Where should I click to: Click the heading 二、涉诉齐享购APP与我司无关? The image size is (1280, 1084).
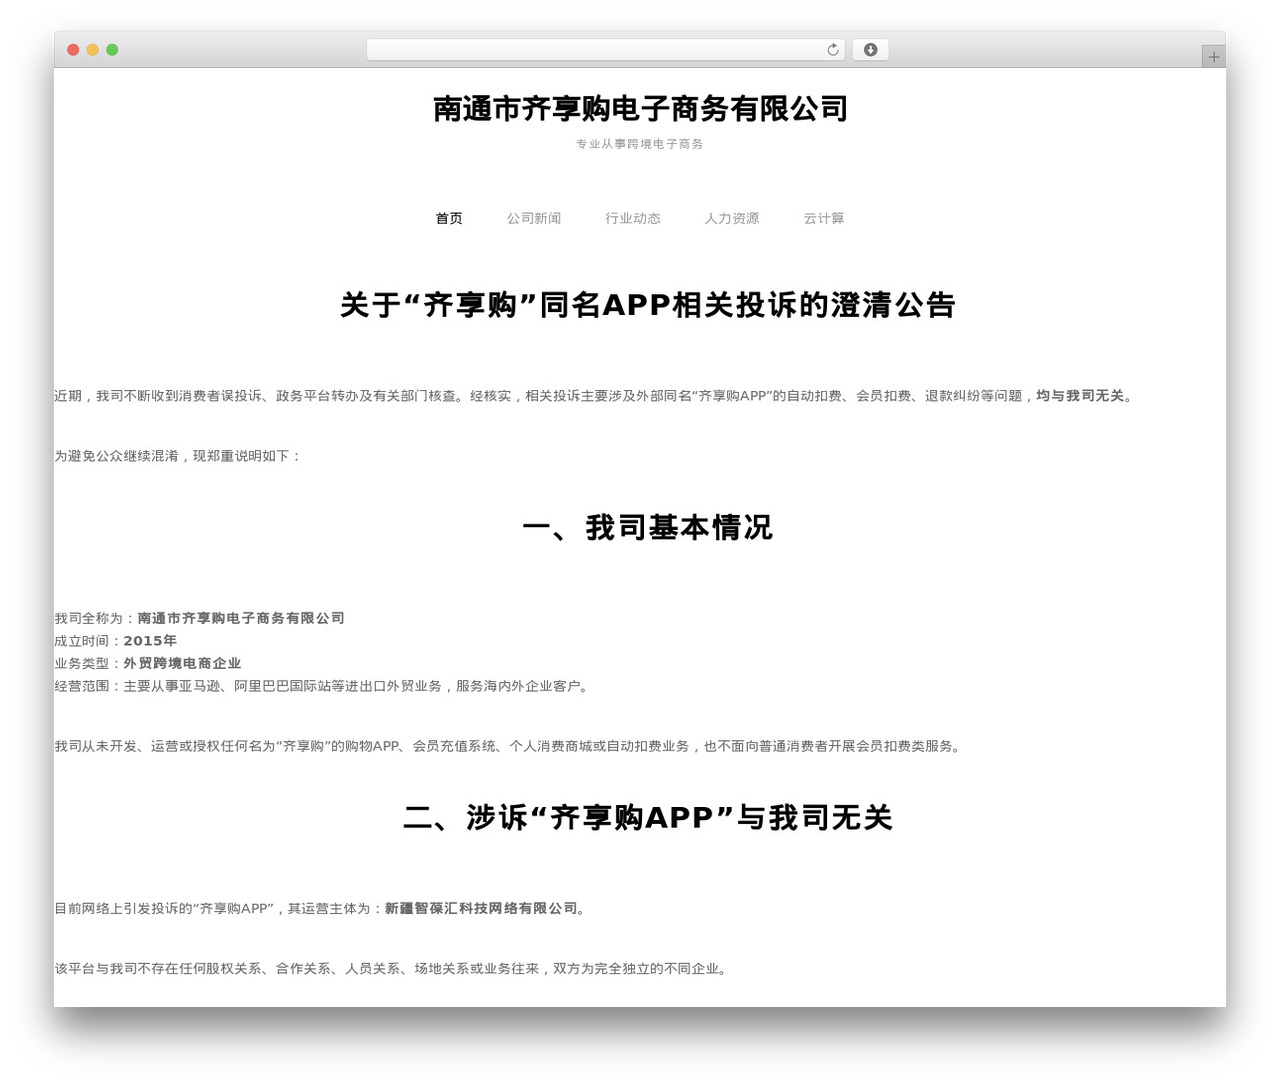[647, 817]
